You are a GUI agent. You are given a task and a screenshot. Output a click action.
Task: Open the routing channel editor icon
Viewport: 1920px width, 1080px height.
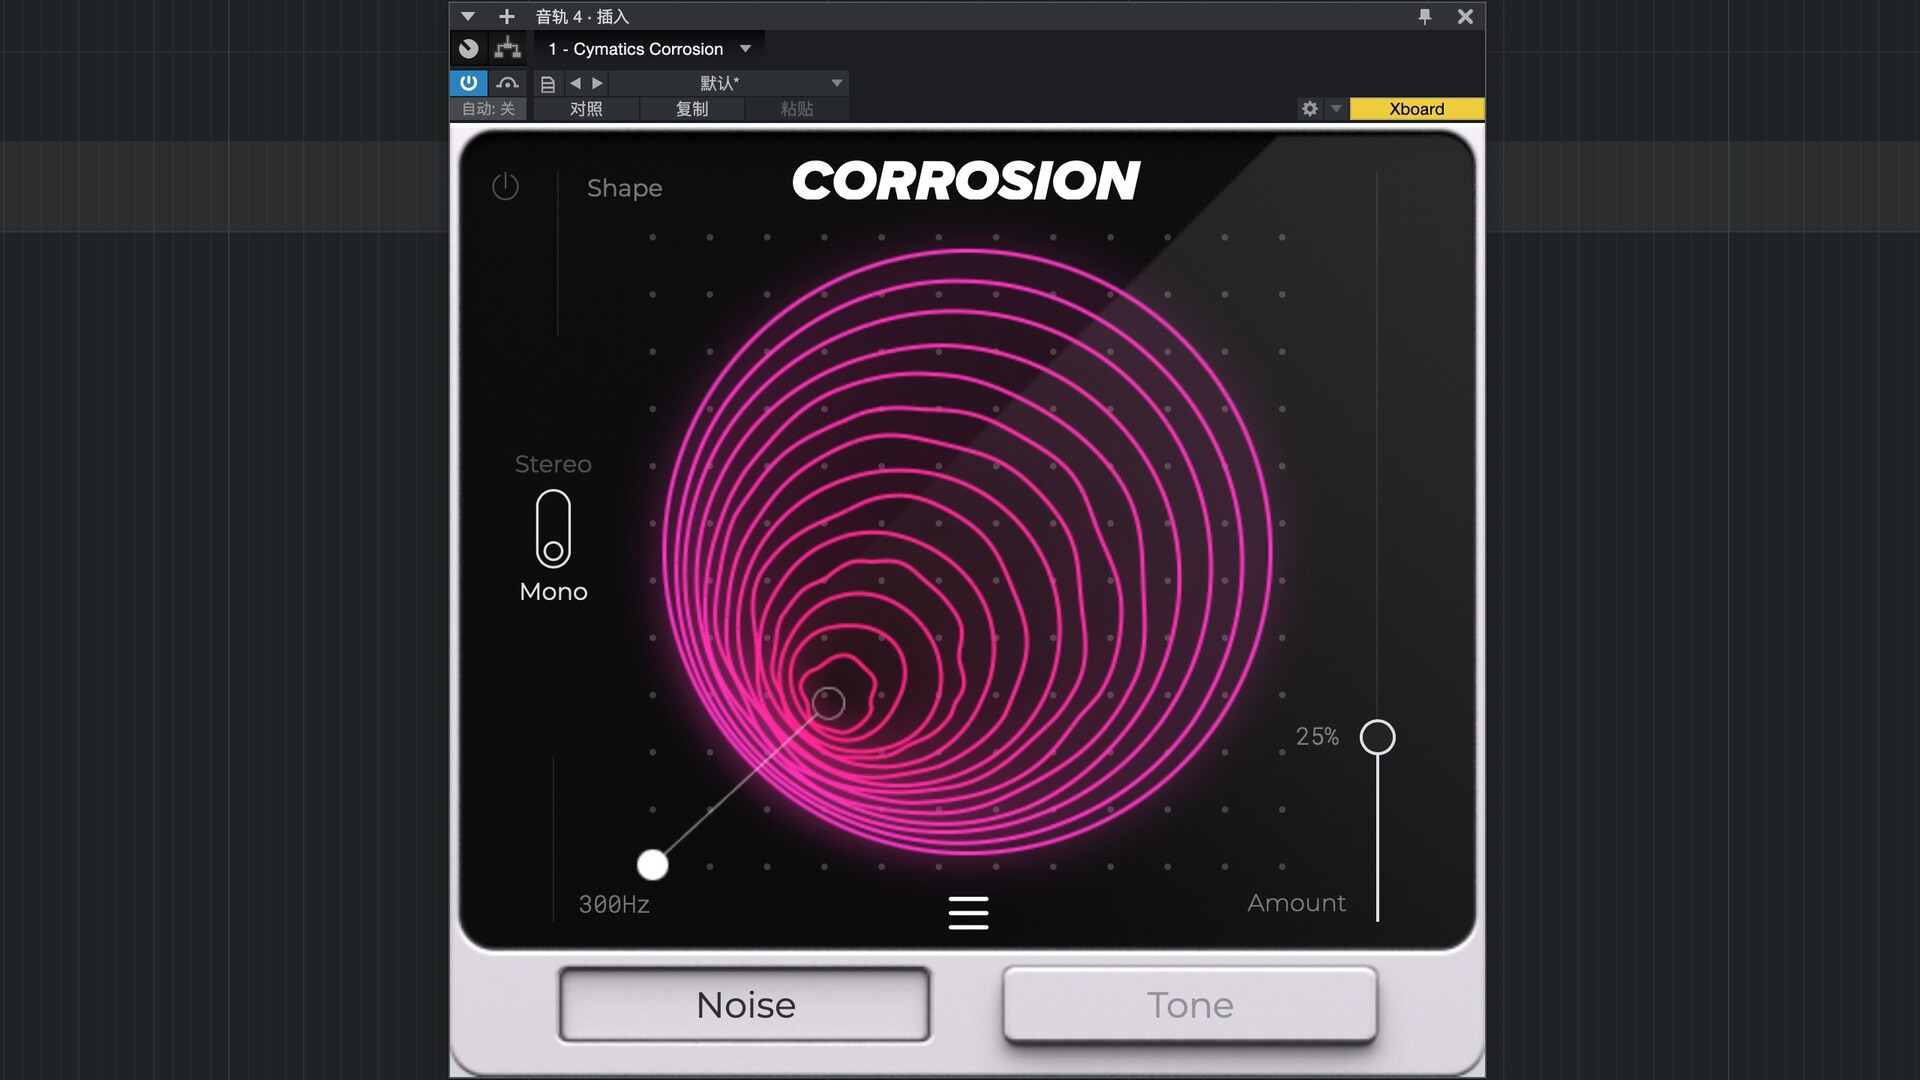coord(508,48)
